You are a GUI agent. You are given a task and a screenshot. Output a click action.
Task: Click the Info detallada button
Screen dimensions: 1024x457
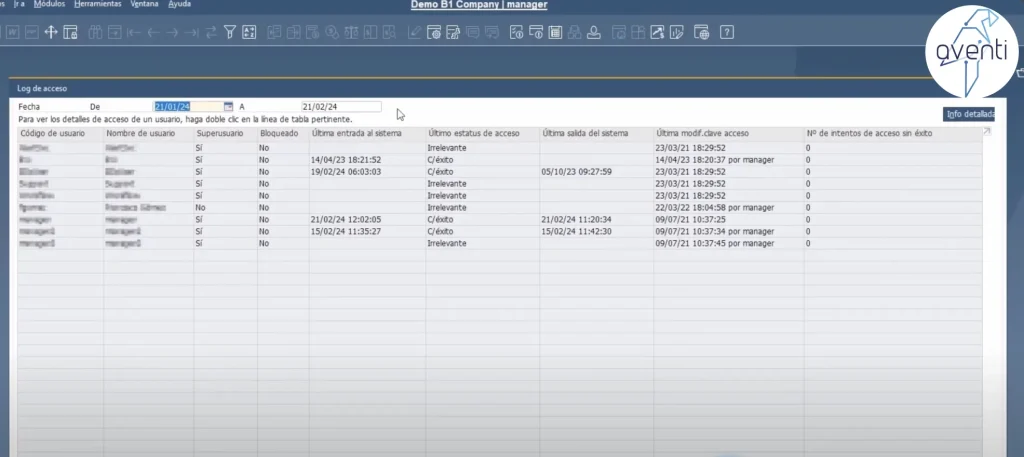(x=970, y=114)
